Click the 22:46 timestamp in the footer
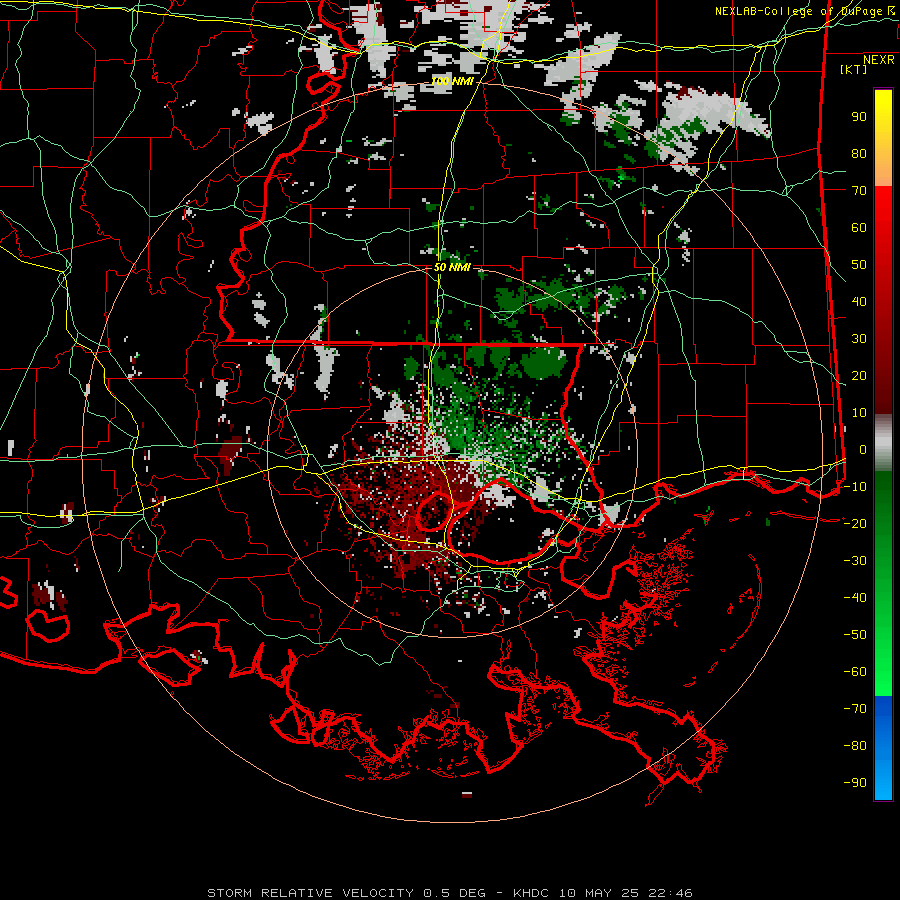The height and width of the screenshot is (900, 900). point(670,893)
